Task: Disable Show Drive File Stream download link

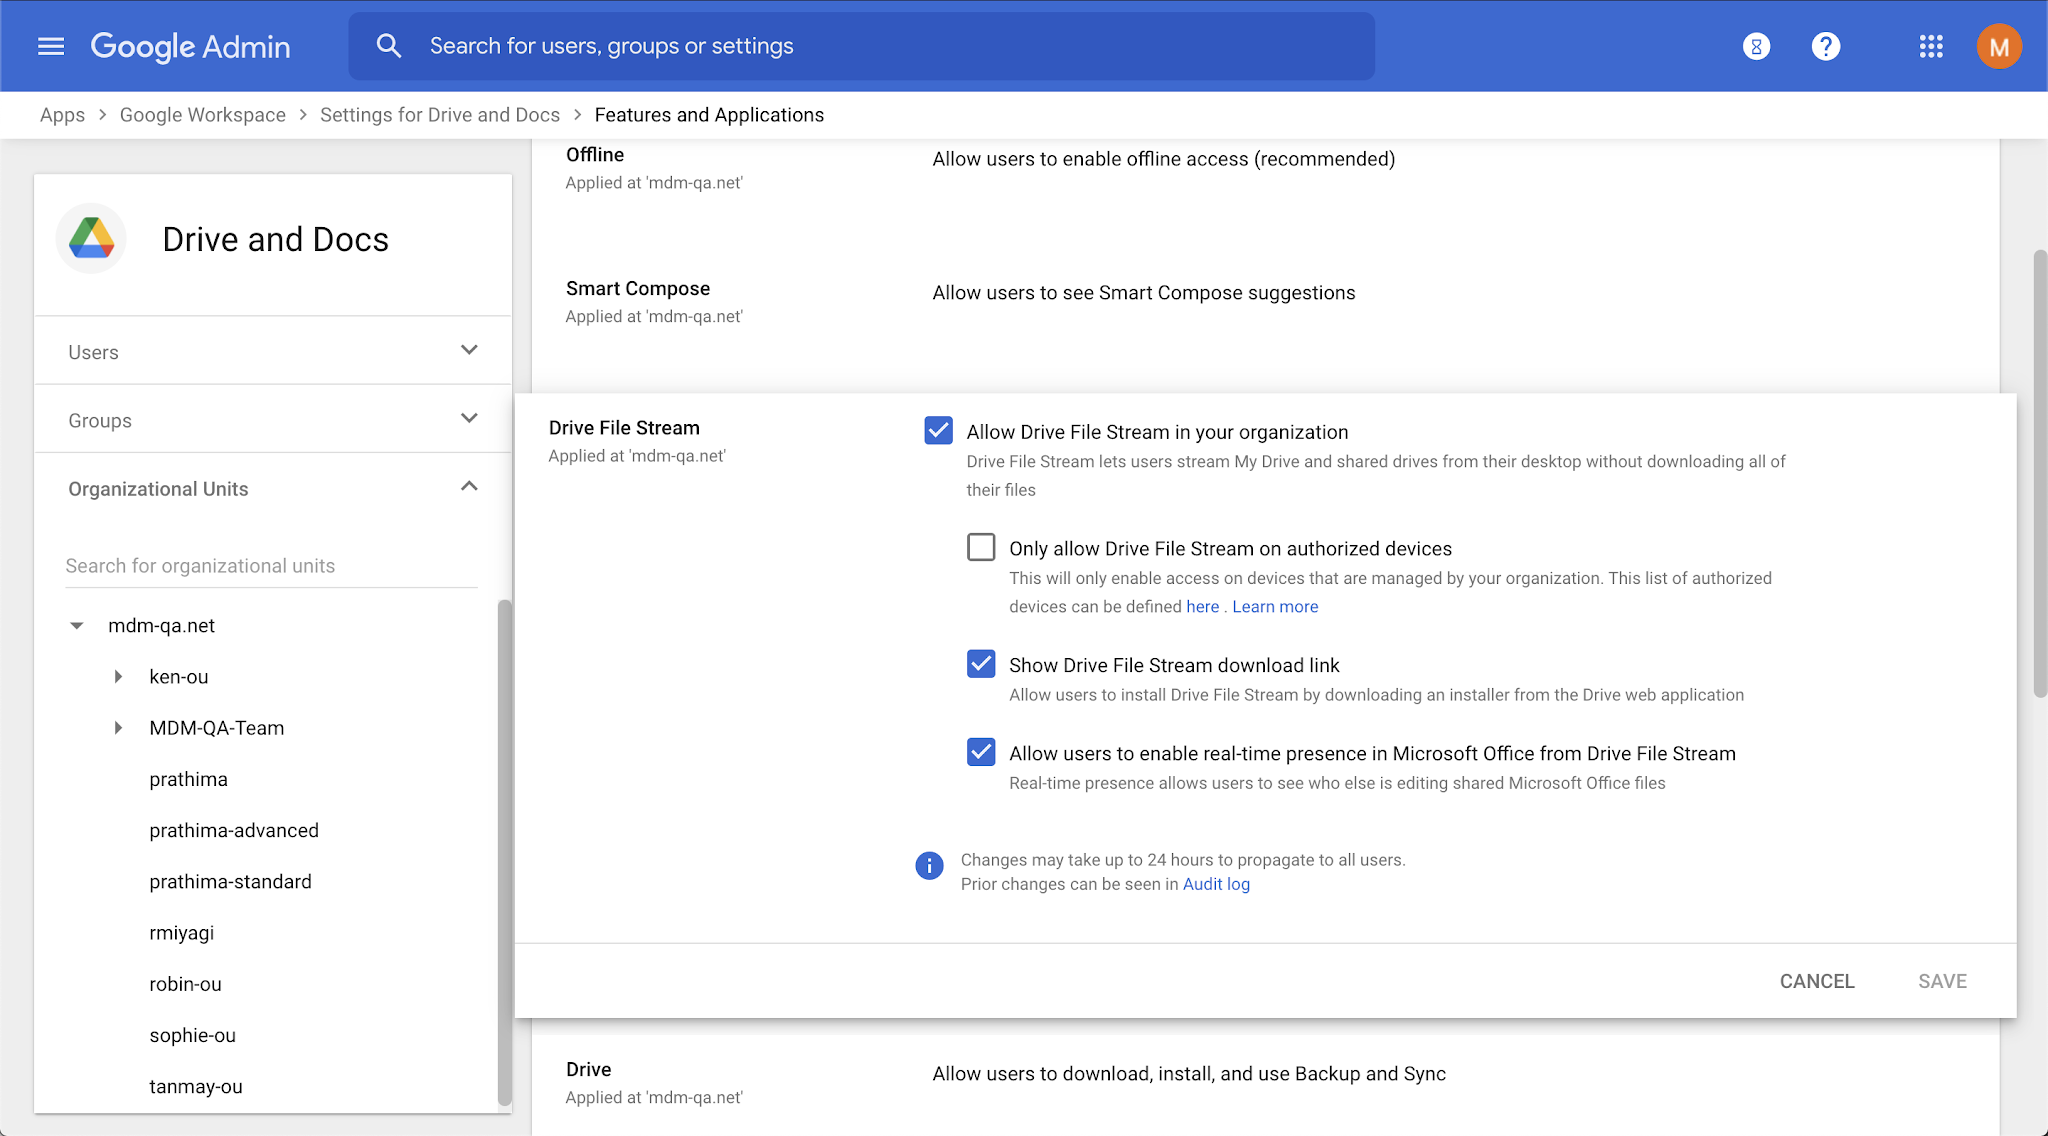Action: click(979, 665)
